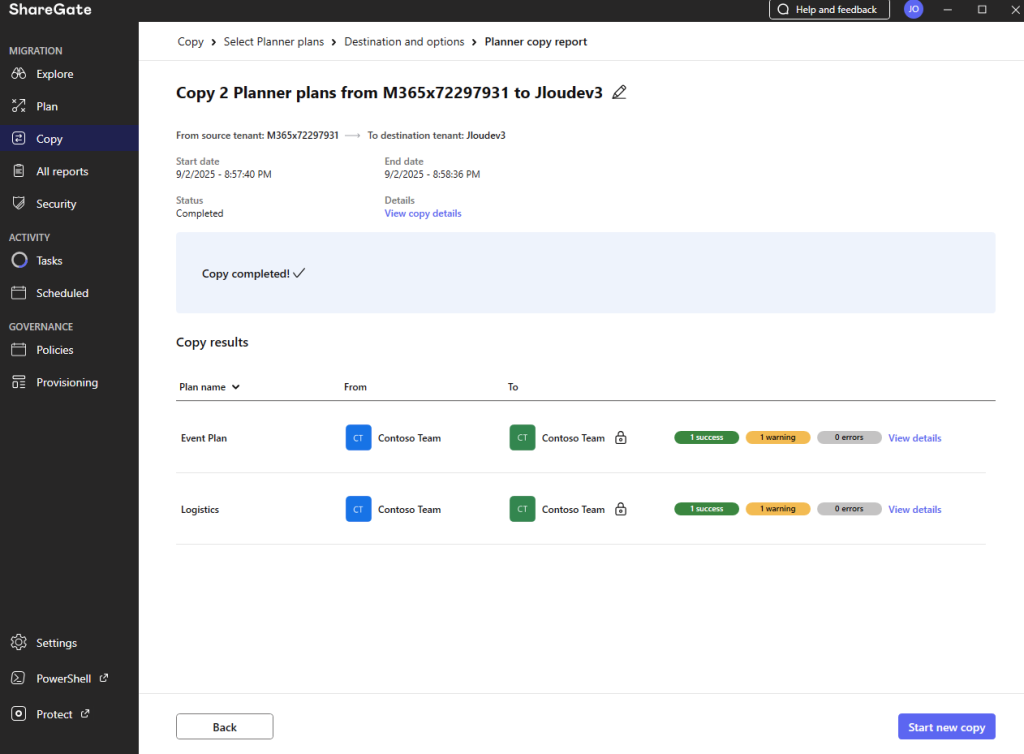Click the green CT destination icon for Logistics
Viewport: 1024px width, 754px height.
click(522, 509)
